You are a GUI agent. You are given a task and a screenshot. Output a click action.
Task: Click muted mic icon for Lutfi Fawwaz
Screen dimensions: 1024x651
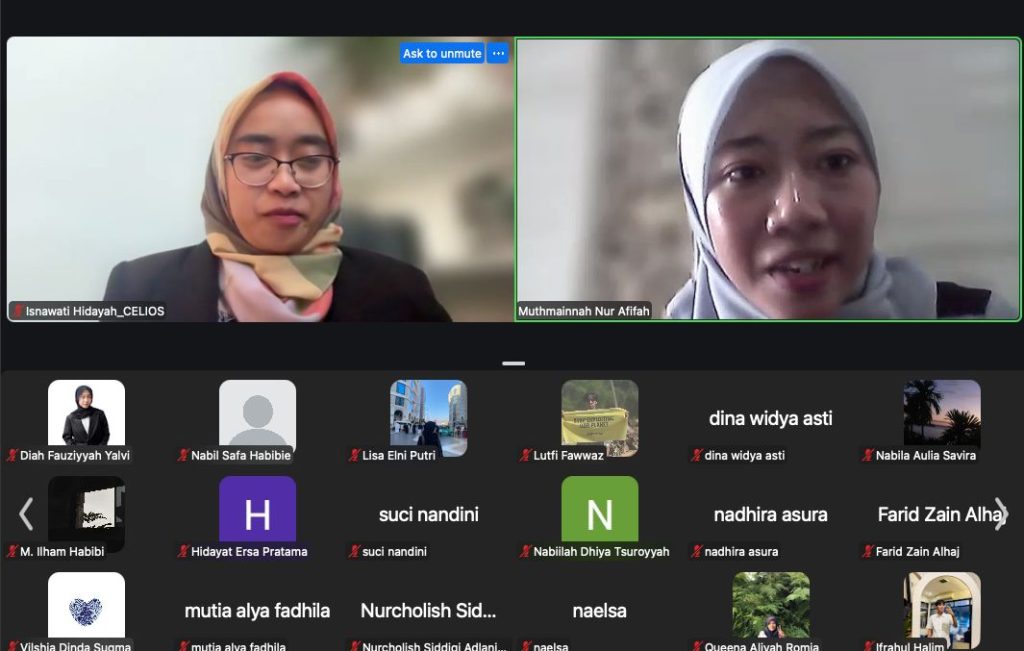pyautogui.click(x=526, y=455)
